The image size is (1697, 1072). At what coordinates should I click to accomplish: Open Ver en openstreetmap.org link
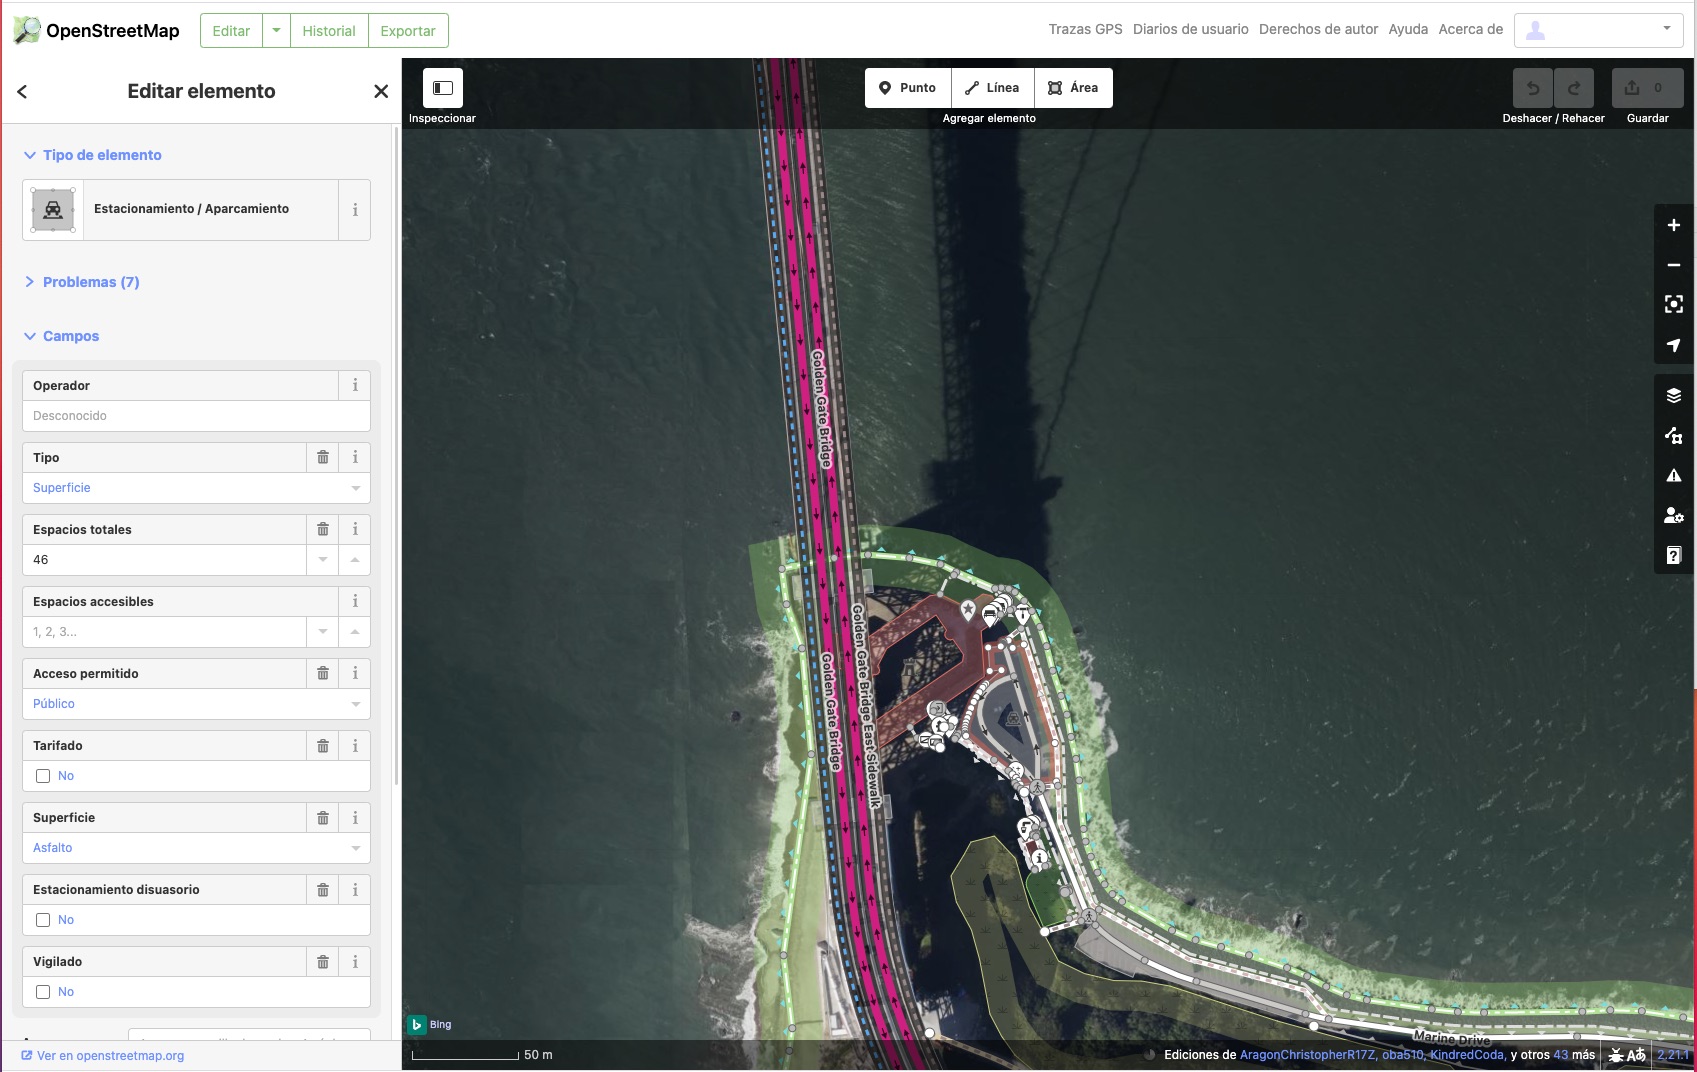coord(103,1056)
